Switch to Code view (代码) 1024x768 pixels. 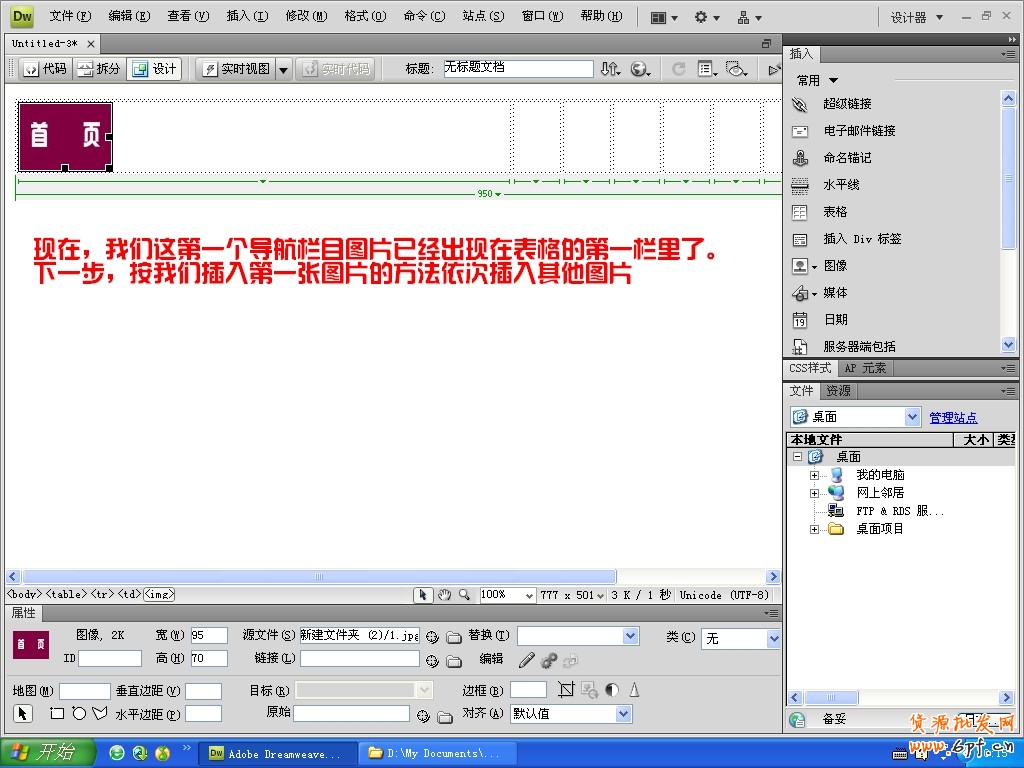pos(45,69)
